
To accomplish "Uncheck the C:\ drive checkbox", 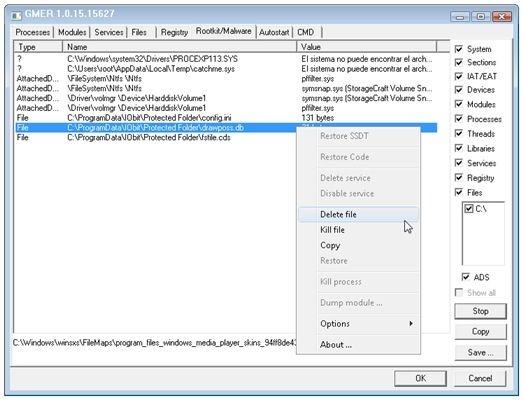I will (x=469, y=209).
